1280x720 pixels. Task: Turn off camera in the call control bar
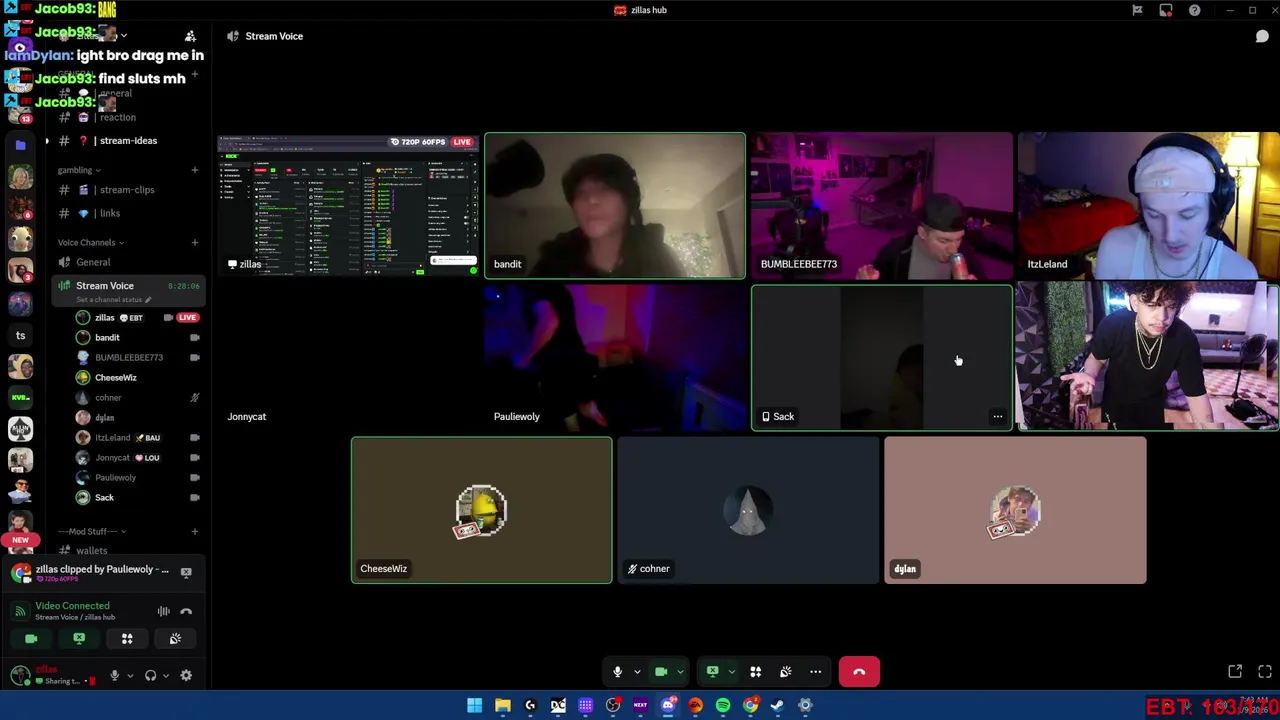[x=661, y=672]
